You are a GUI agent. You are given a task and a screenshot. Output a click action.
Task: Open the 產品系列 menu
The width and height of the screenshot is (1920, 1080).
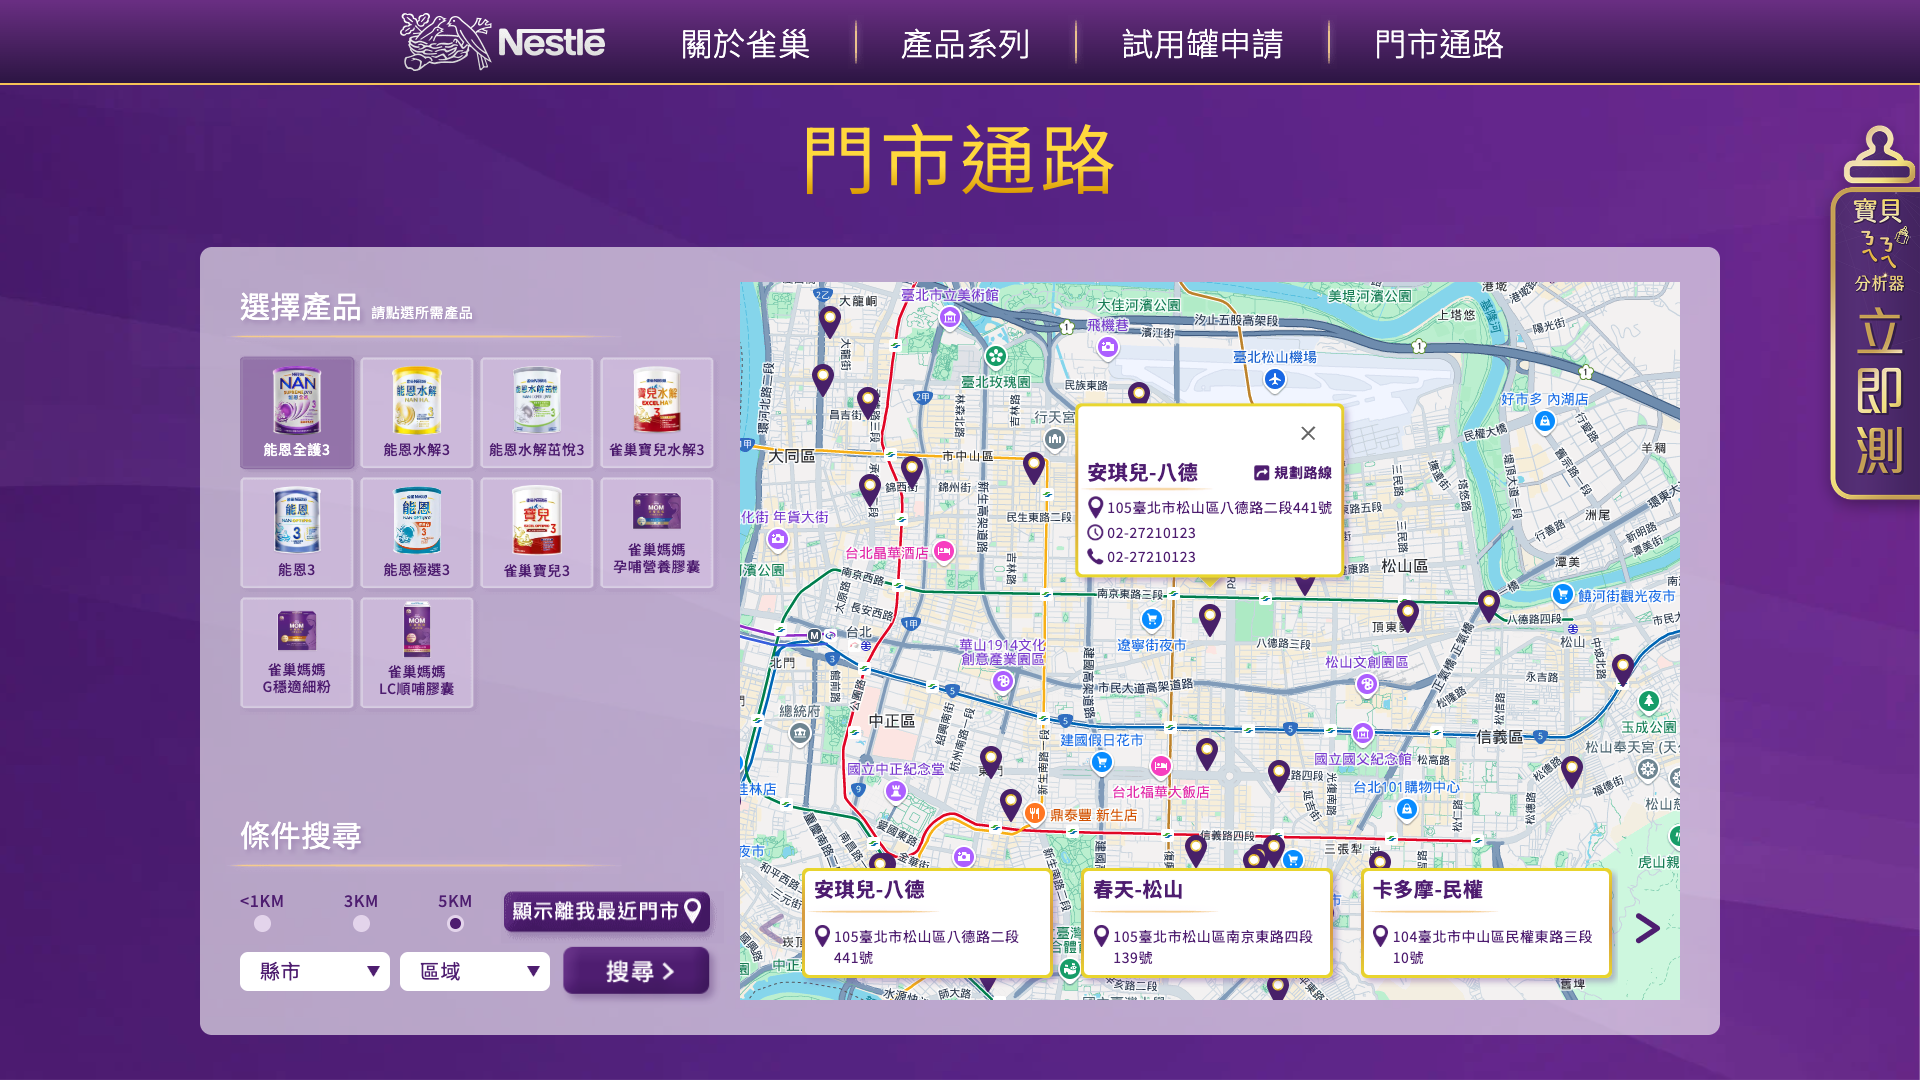pos(965,44)
